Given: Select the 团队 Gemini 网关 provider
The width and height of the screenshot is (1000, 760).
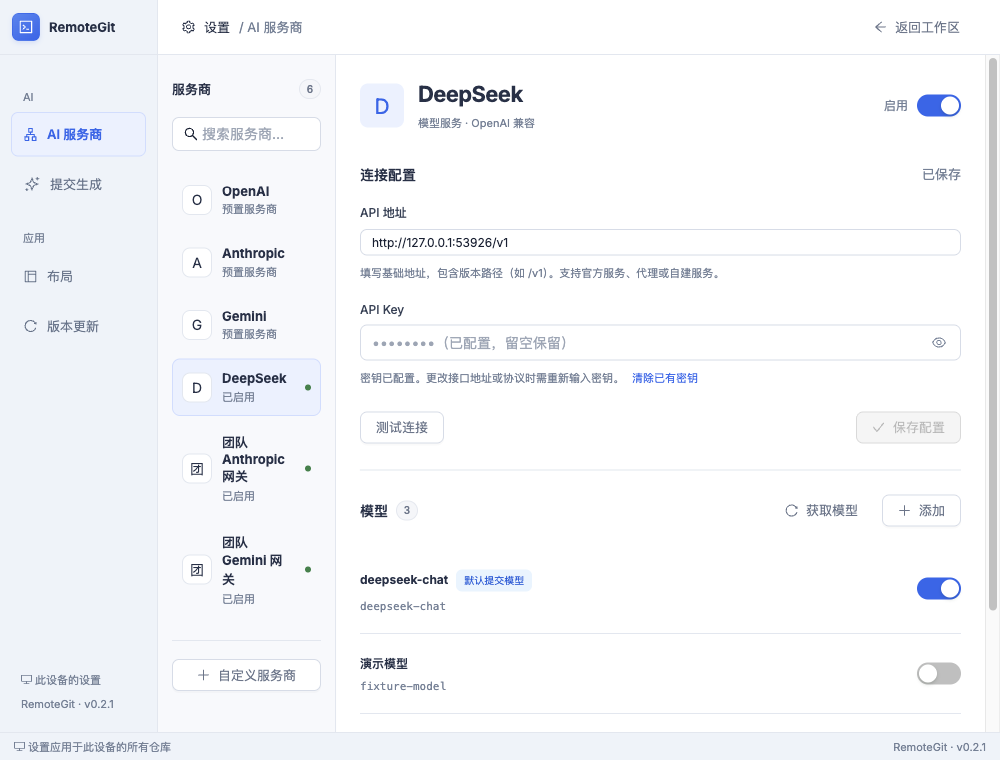Looking at the screenshot, I should pos(246,569).
